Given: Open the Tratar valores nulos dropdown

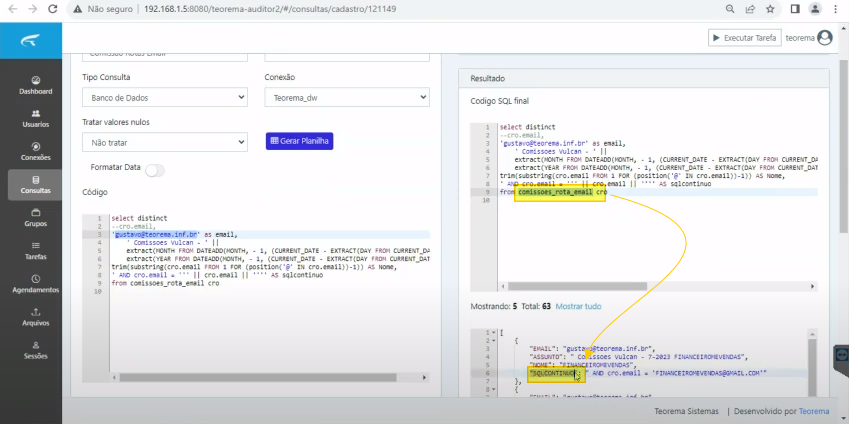Looking at the screenshot, I should pos(165,142).
